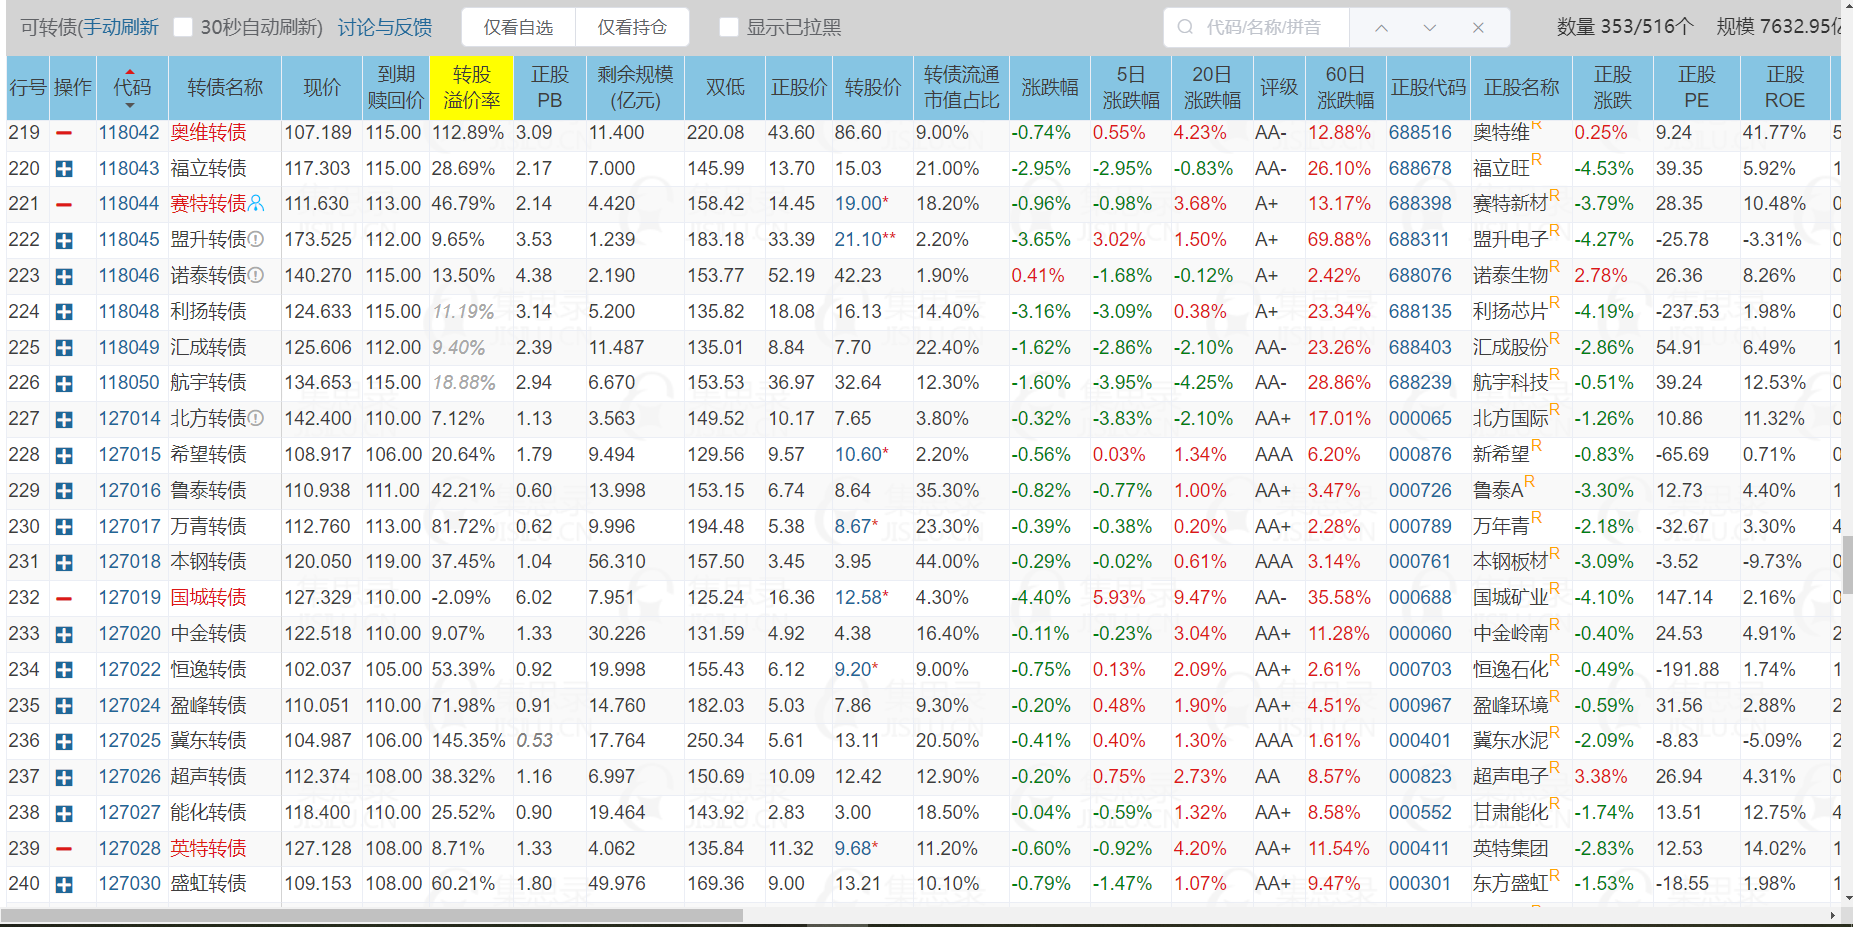
Task: Open stock code 000301 link
Action: [1420, 884]
